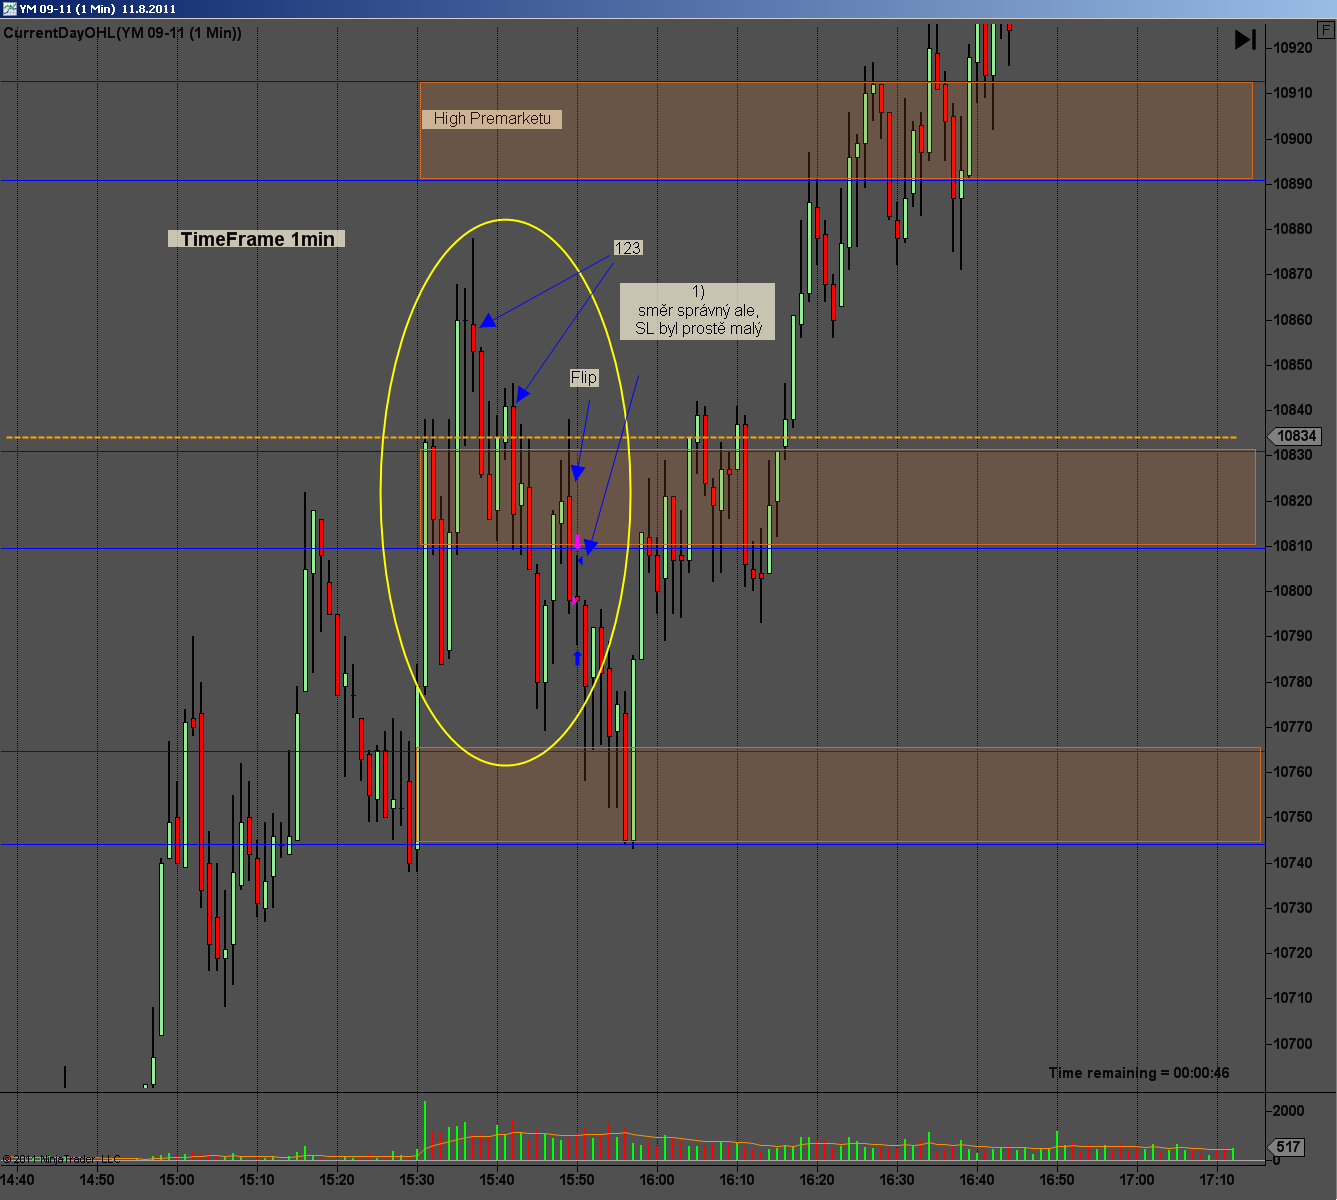Click the 16:10 time axis label

pos(737,1180)
